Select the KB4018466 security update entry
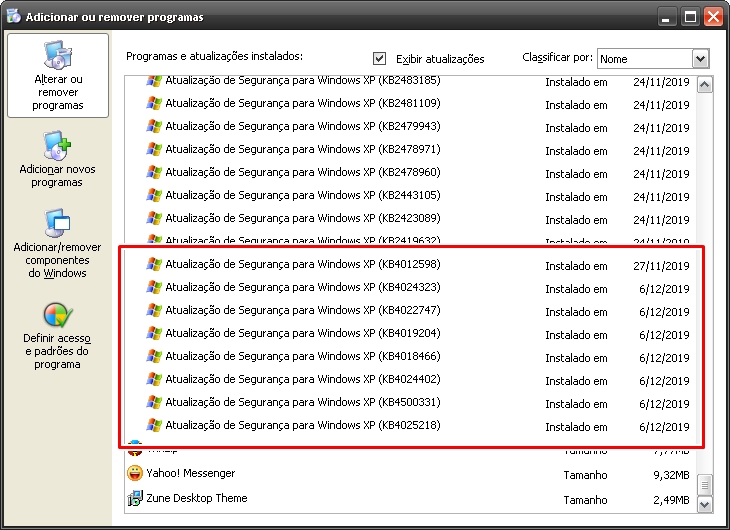 tap(411, 356)
